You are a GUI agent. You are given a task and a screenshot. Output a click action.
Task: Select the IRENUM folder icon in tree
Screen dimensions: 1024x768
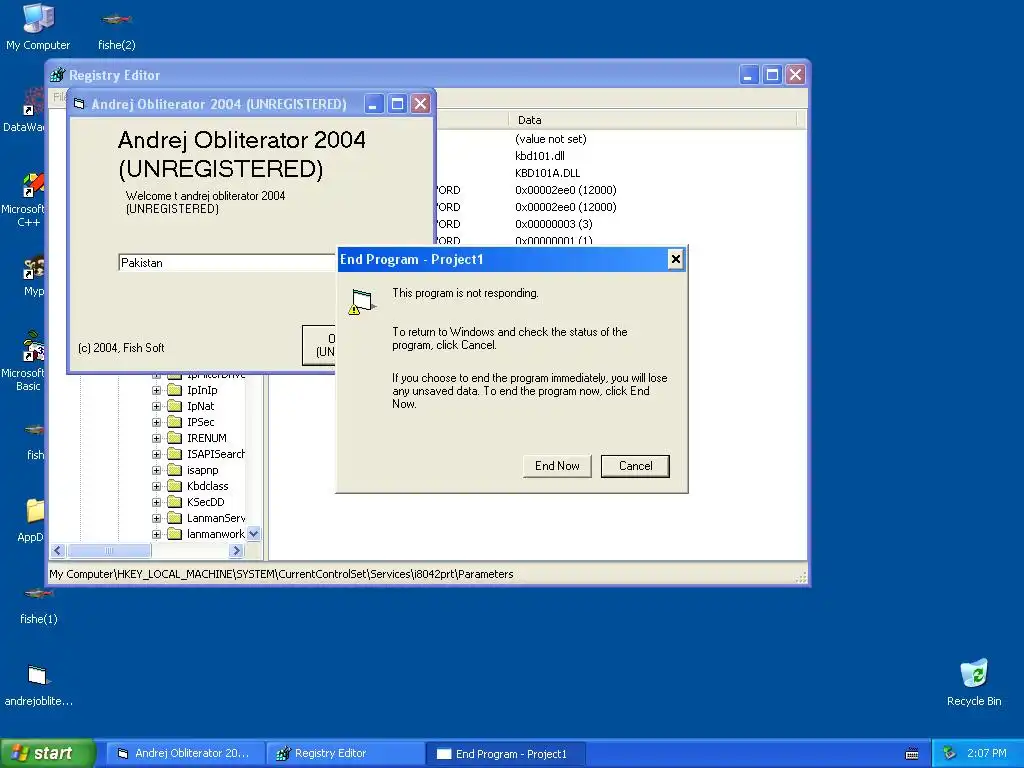[x=174, y=438]
